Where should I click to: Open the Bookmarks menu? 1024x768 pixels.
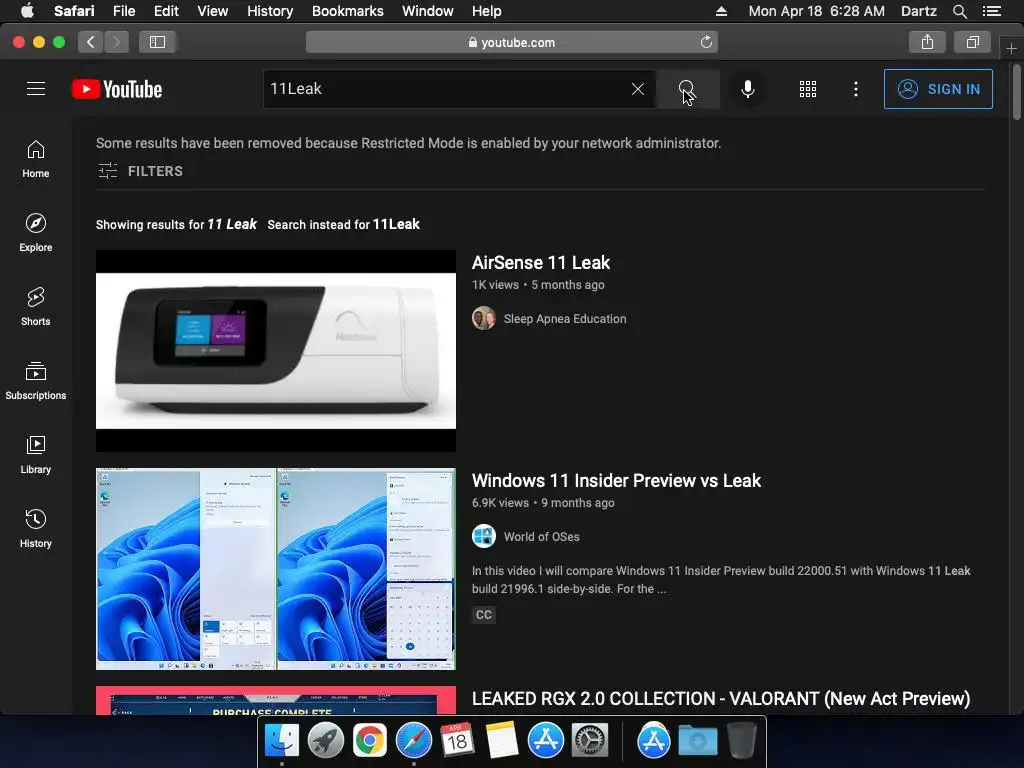tap(347, 11)
